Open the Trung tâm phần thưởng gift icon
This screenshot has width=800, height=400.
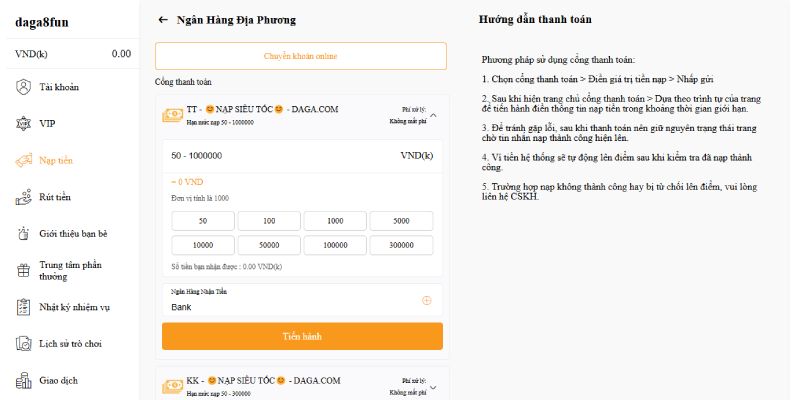23,270
